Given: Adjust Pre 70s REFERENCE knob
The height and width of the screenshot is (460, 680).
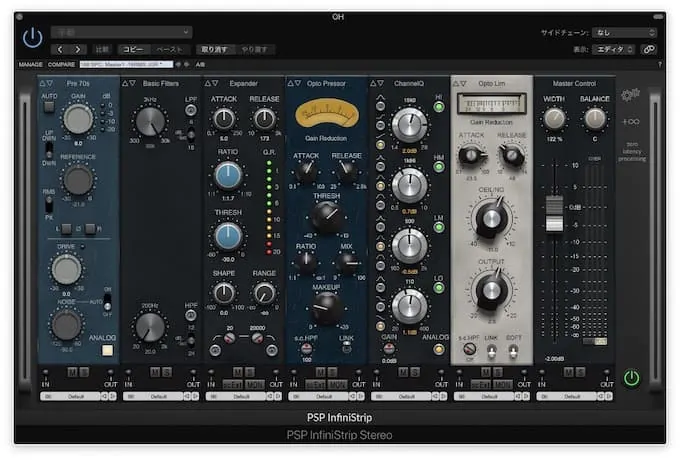Looking at the screenshot, I should click(78, 180).
